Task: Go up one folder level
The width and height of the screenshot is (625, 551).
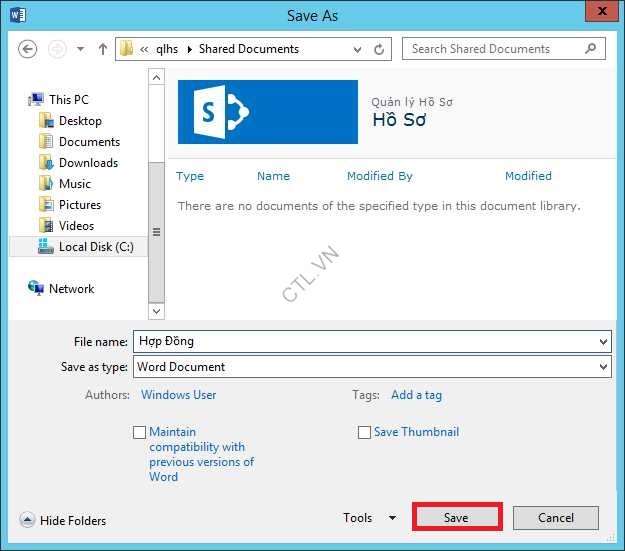Action: [x=103, y=49]
